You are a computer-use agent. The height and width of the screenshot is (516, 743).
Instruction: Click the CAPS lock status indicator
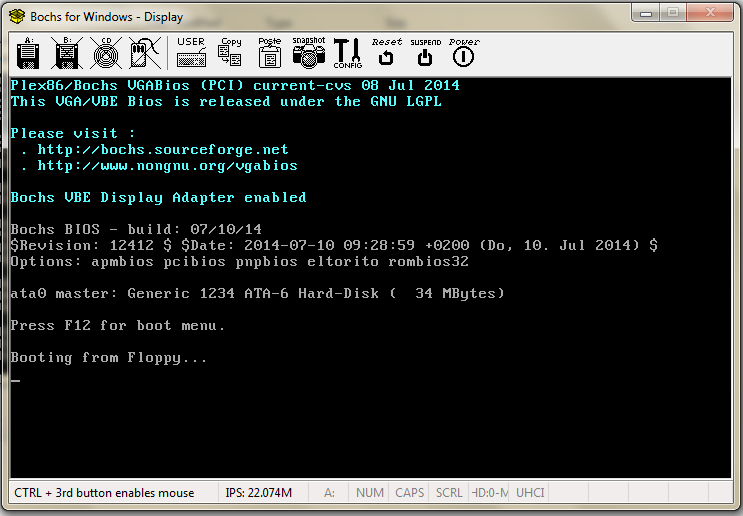[x=409, y=493]
